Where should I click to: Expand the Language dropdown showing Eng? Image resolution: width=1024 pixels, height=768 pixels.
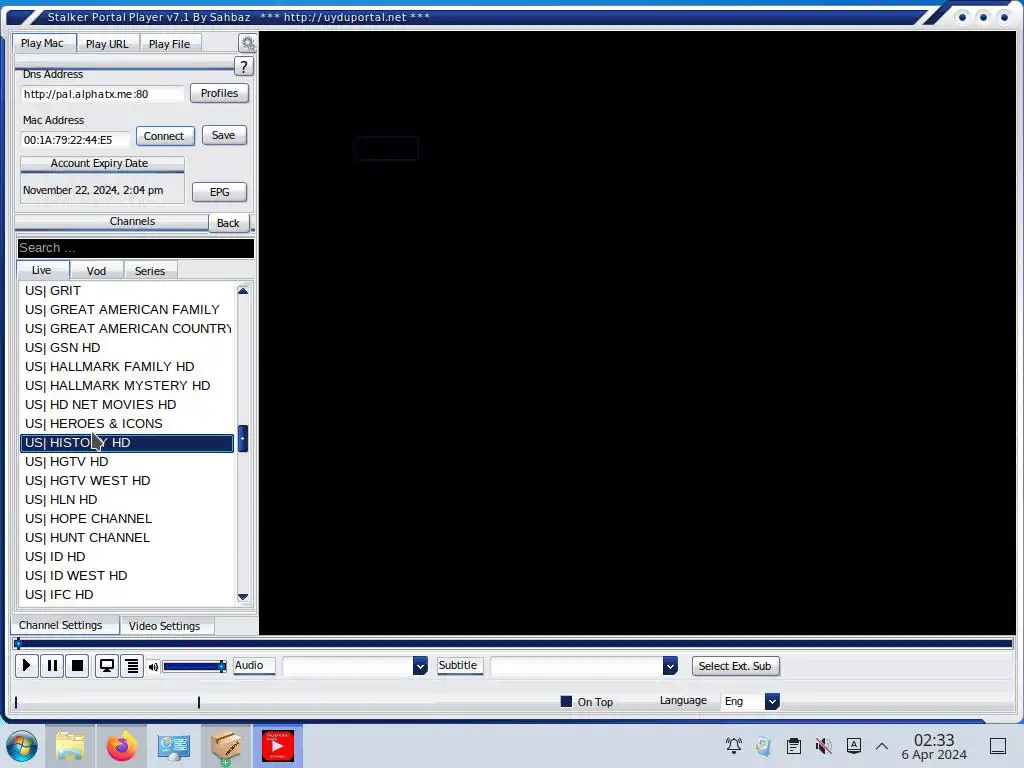click(772, 701)
